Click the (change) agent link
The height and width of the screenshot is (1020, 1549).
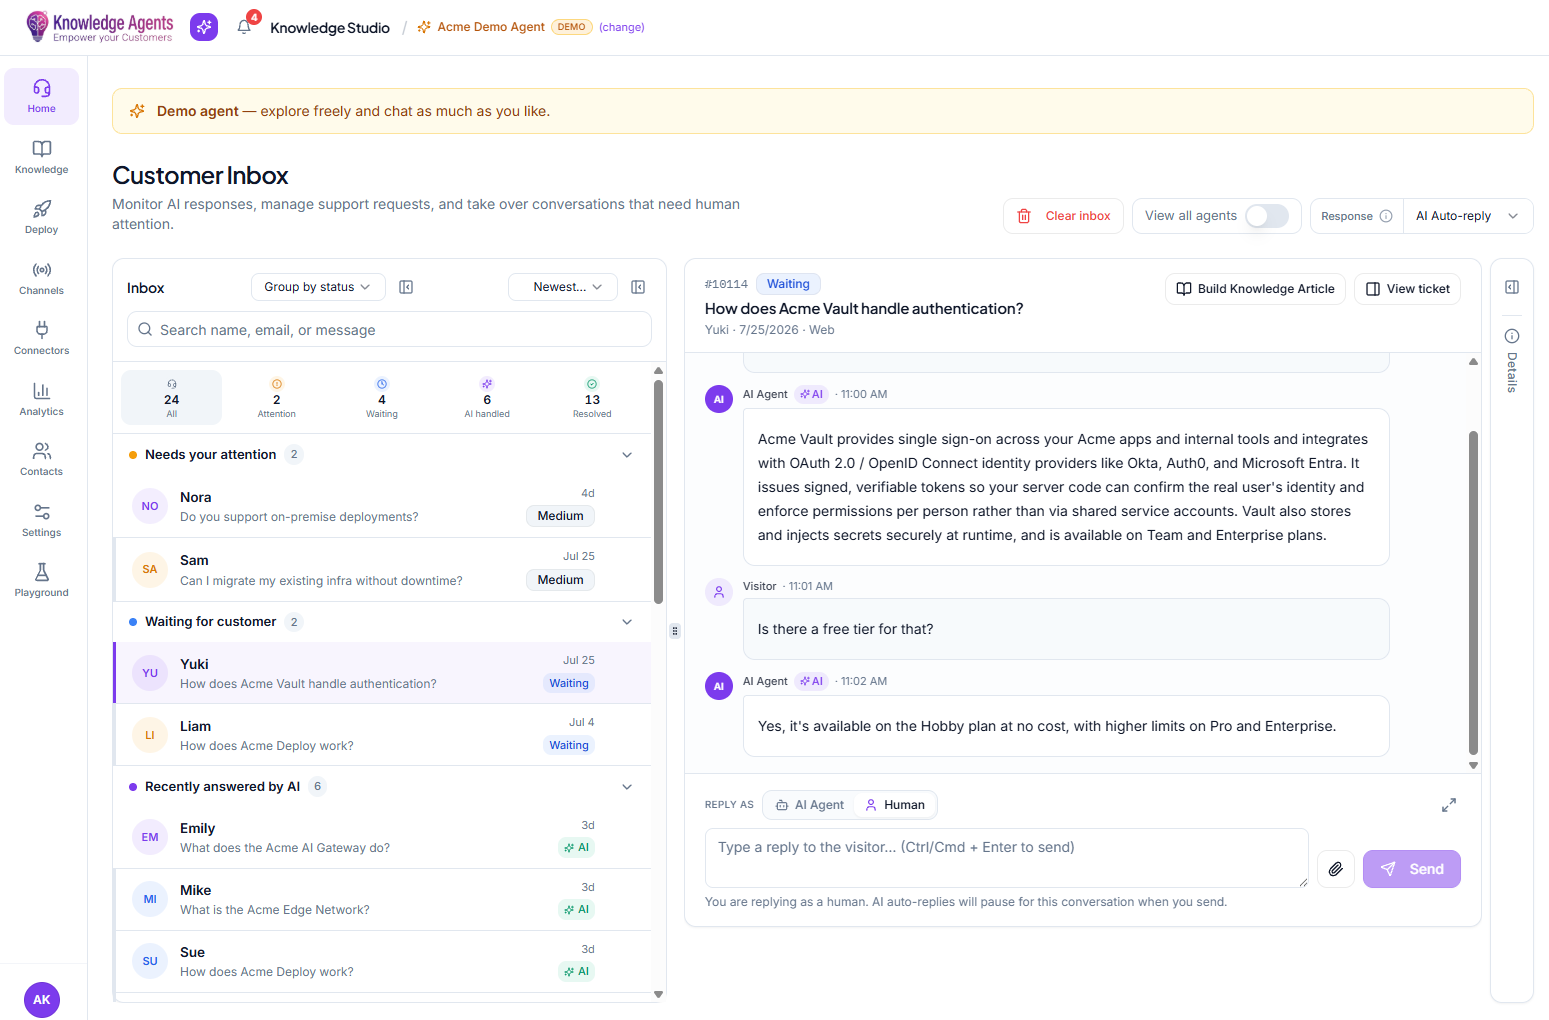click(x=622, y=27)
